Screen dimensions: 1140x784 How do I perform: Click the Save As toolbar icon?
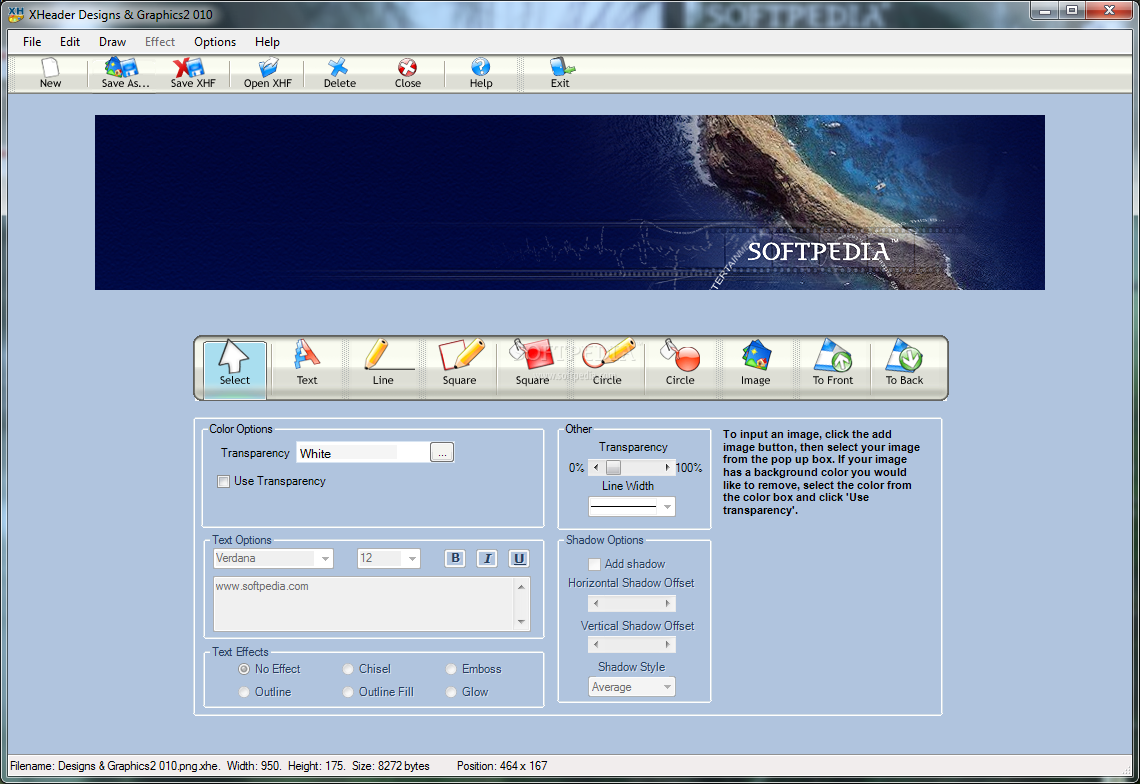tap(124, 73)
